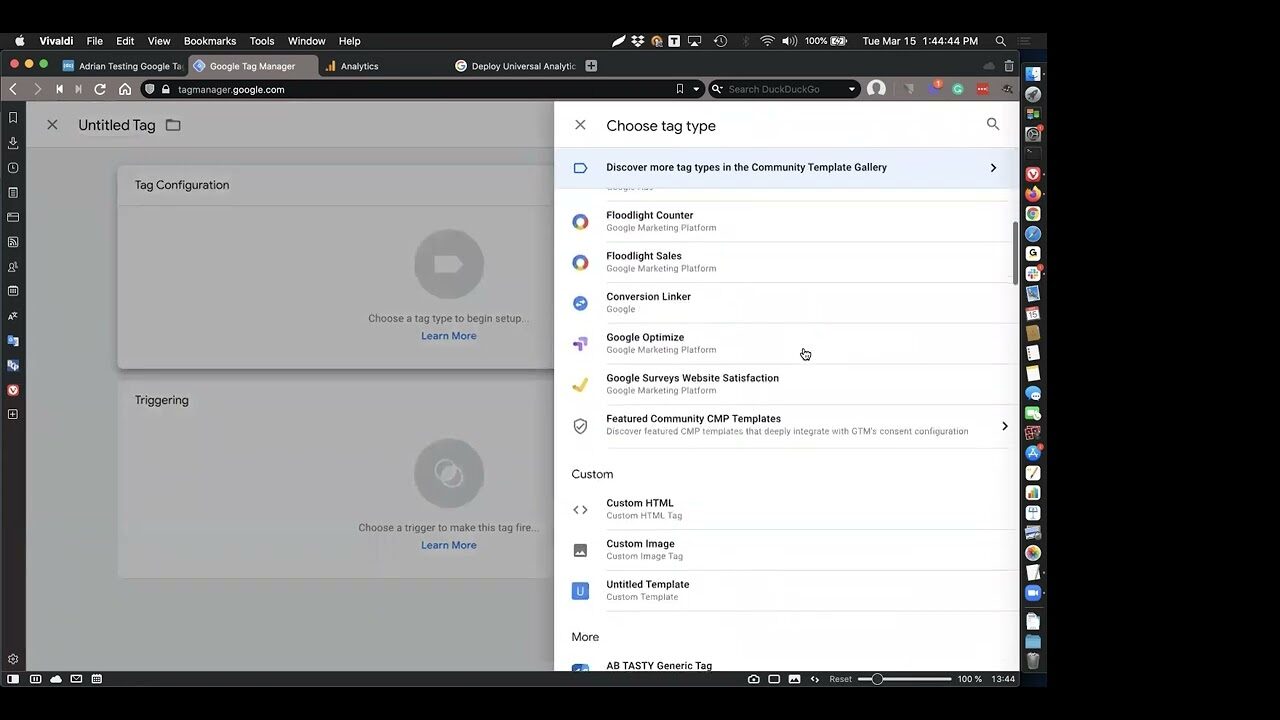Viewport: 1280px width, 720px height.
Task: Open Spotlight search in macOS menu bar
Action: point(1000,41)
